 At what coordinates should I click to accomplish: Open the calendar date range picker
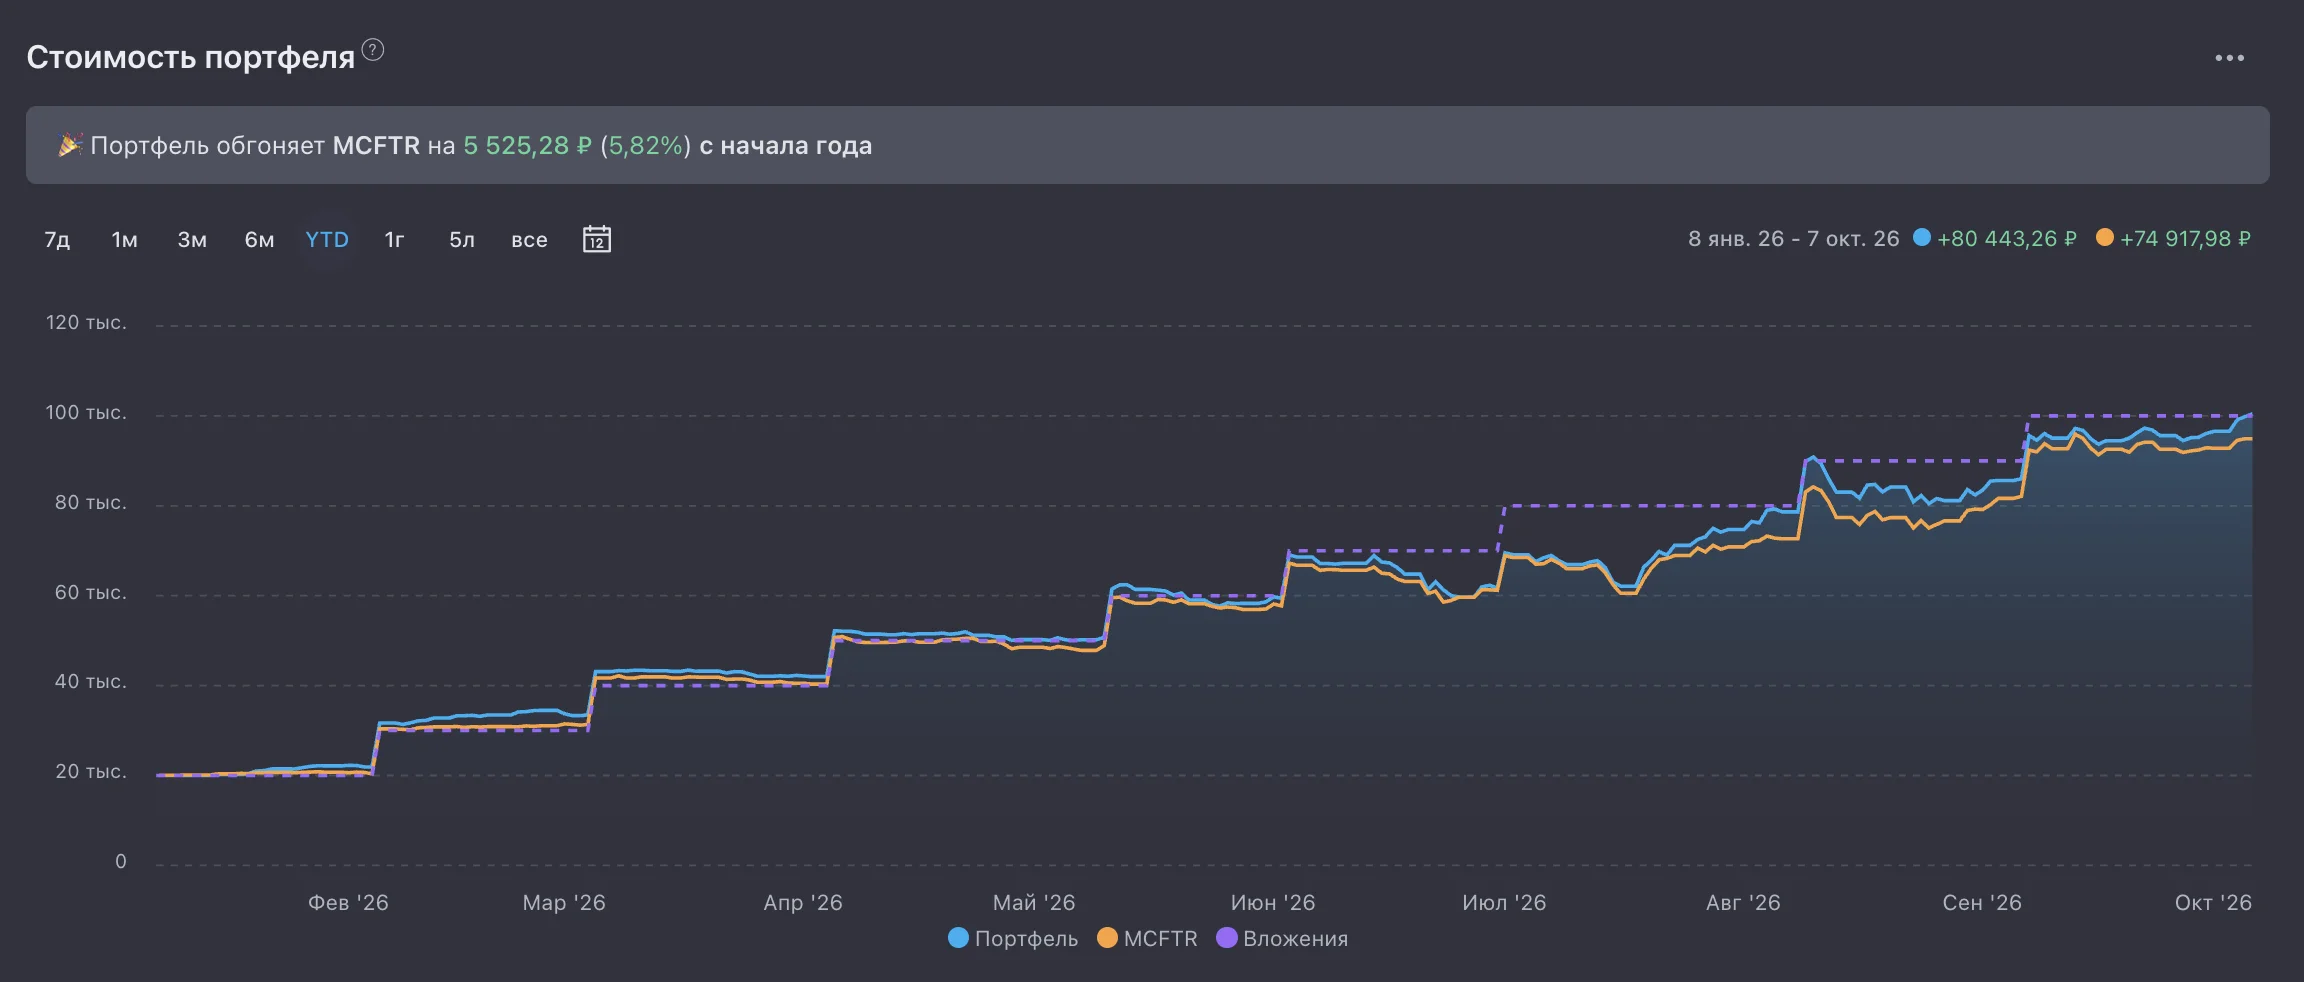(597, 239)
